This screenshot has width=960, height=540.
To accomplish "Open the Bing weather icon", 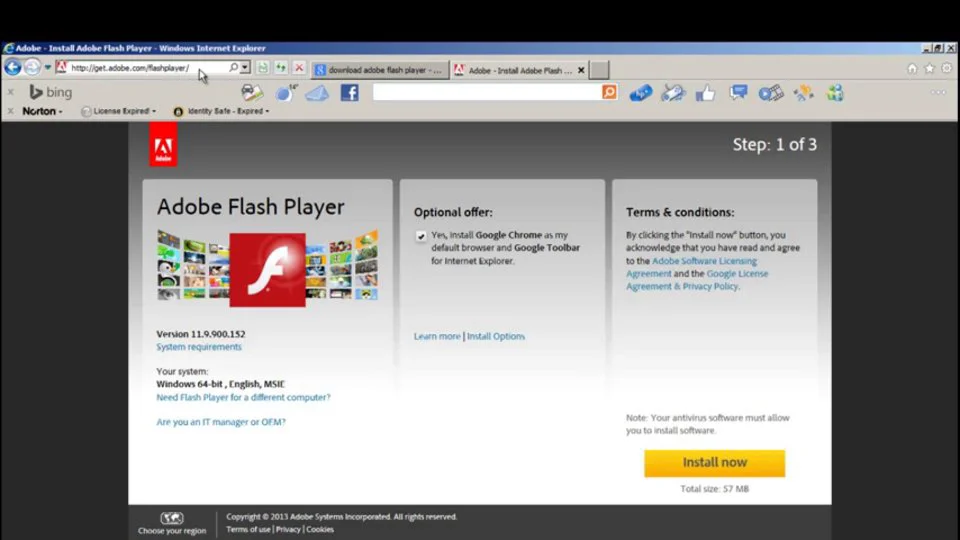I will tap(285, 93).
